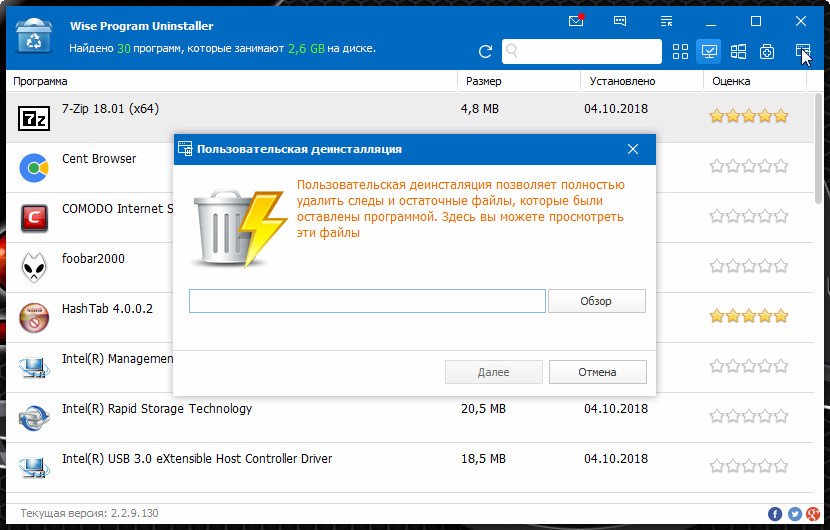Click the 4,8 MB size value
Image resolution: width=830 pixels, height=530 pixels.
480,109
